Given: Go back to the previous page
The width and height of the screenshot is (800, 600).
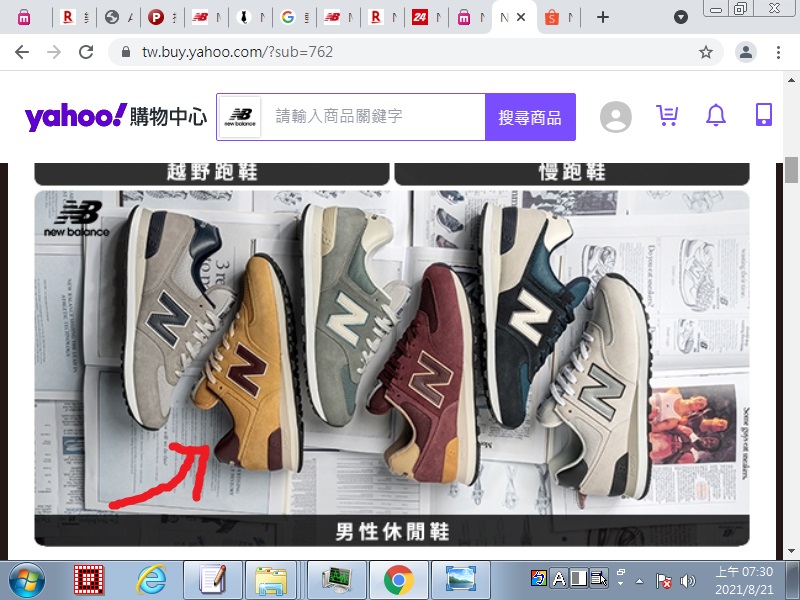Looking at the screenshot, I should coord(22,52).
